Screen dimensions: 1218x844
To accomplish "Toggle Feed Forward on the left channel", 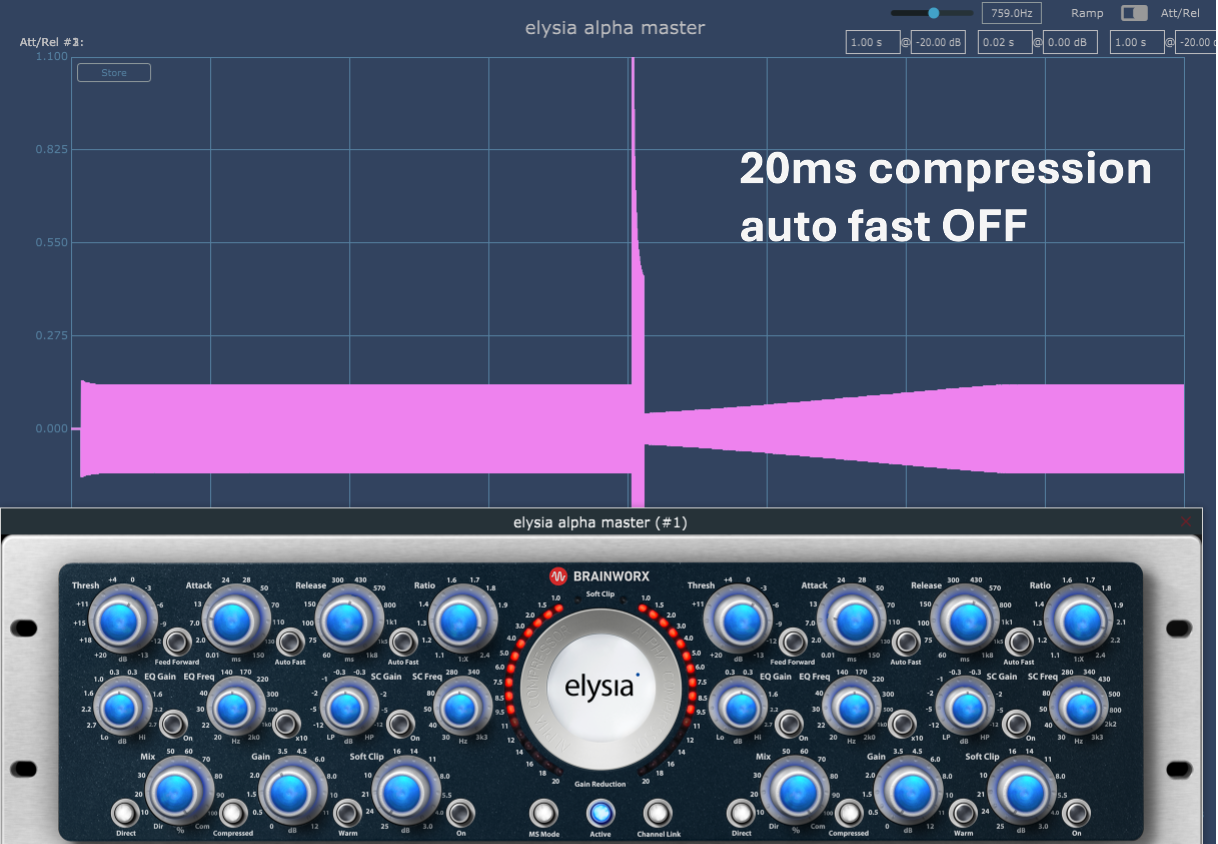I will [x=177, y=645].
